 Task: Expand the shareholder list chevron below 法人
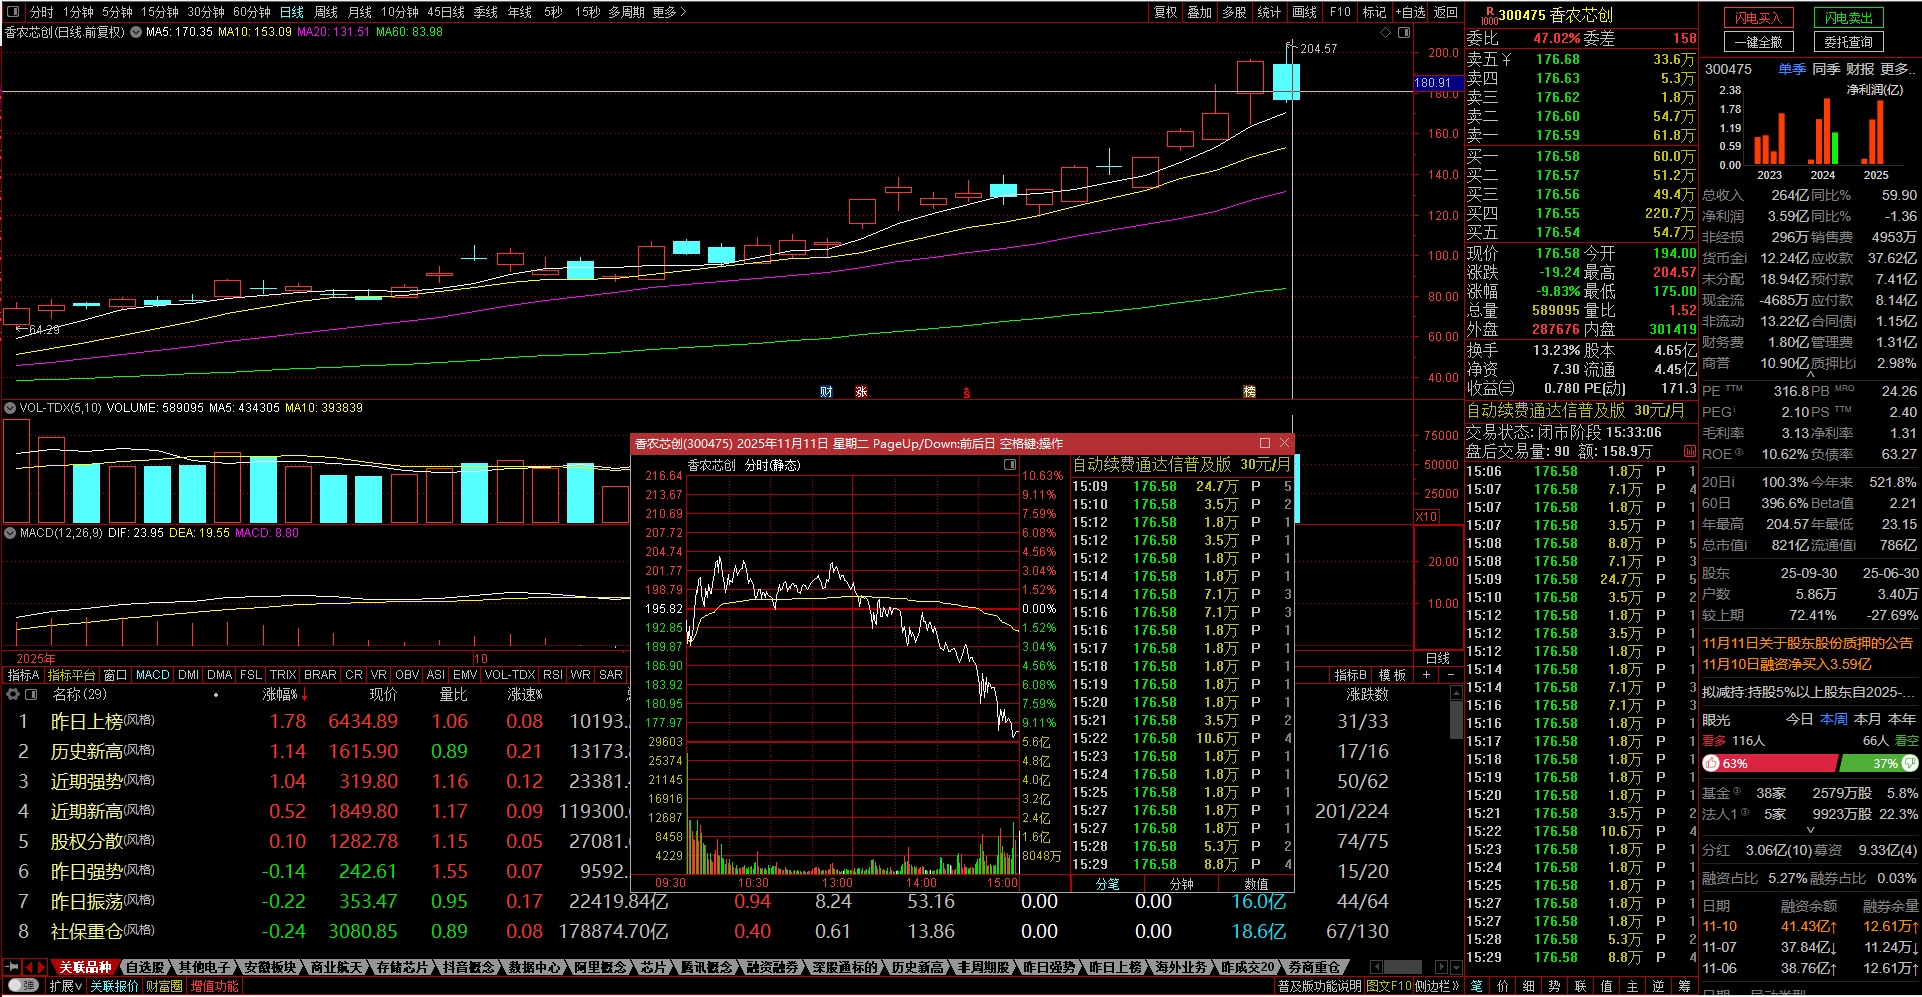coord(1810,829)
